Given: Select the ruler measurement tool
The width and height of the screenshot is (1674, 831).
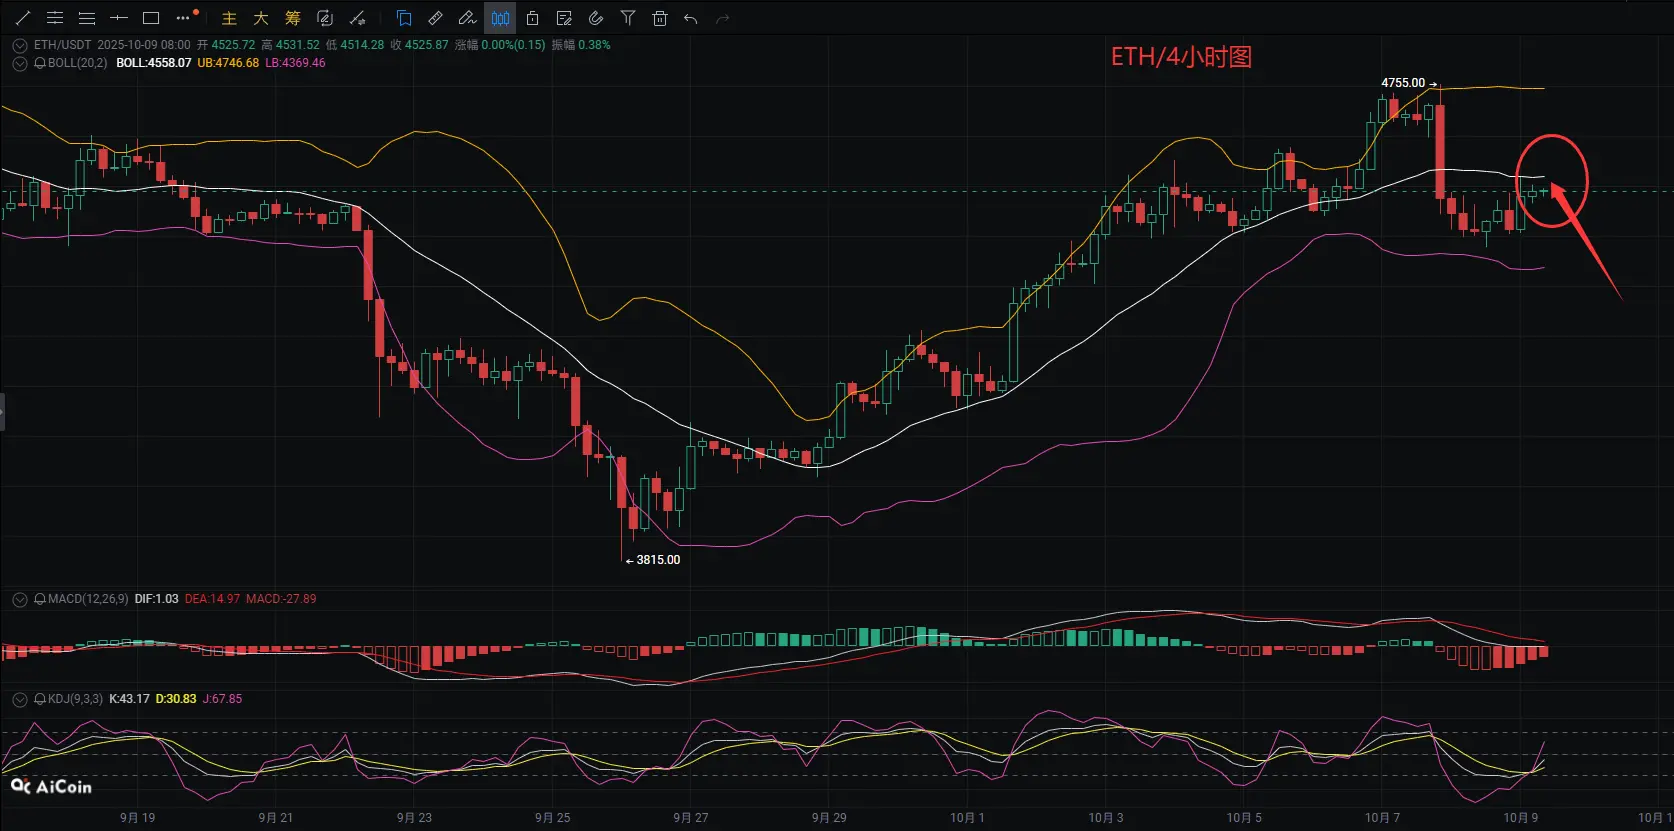Looking at the screenshot, I should 436,18.
